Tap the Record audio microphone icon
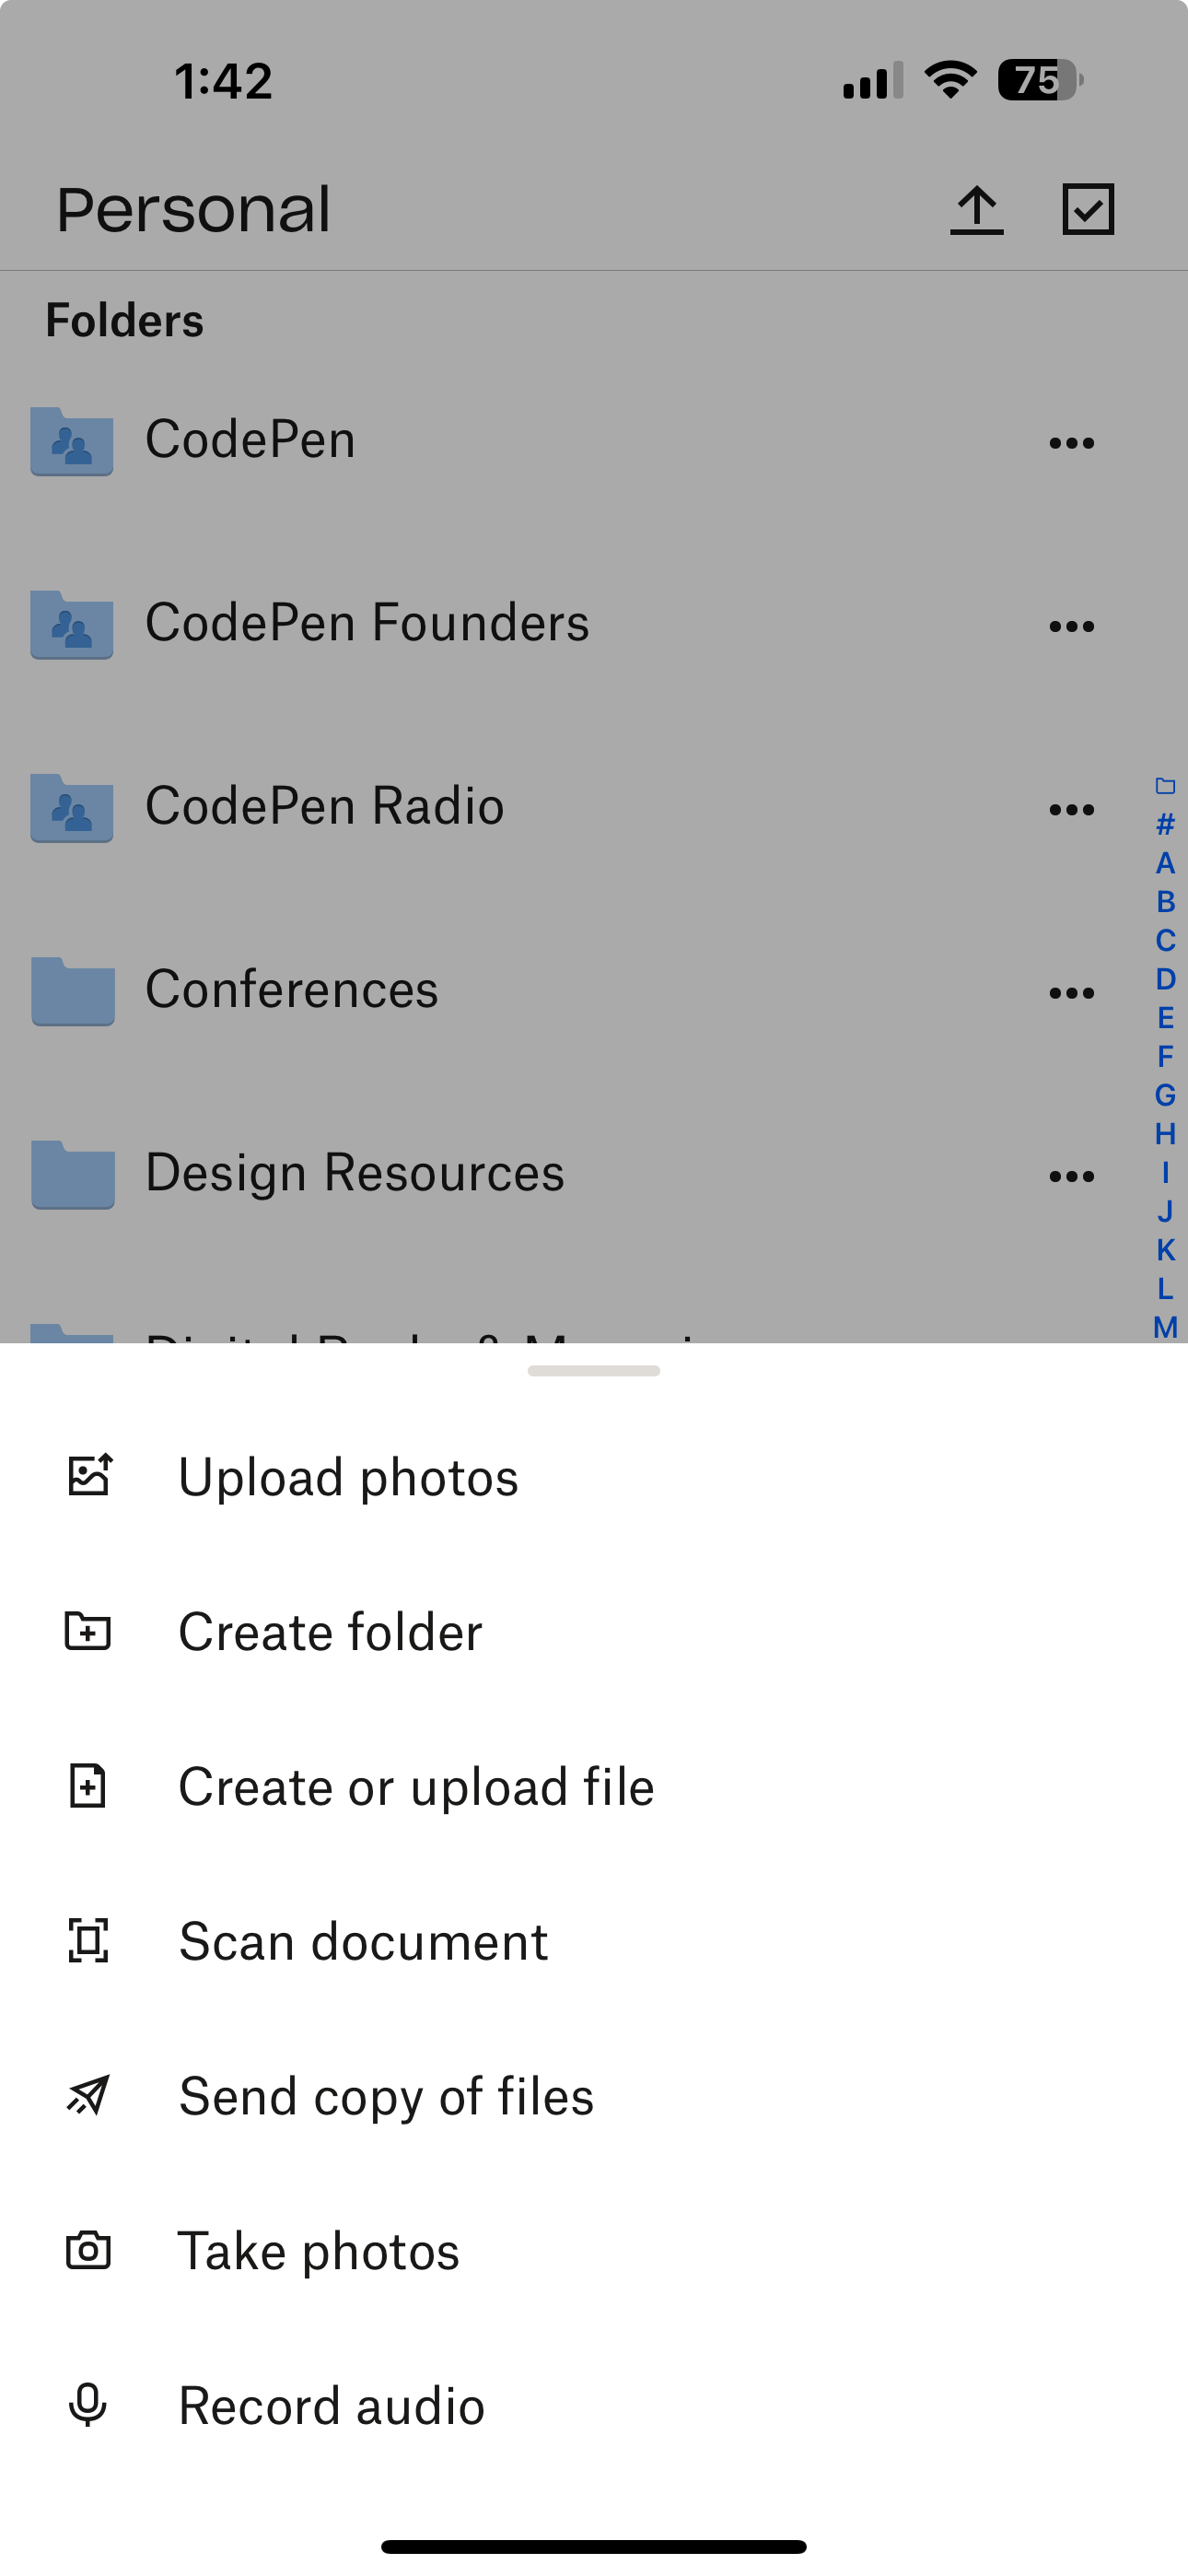This screenshot has width=1188, height=2576. click(88, 2405)
